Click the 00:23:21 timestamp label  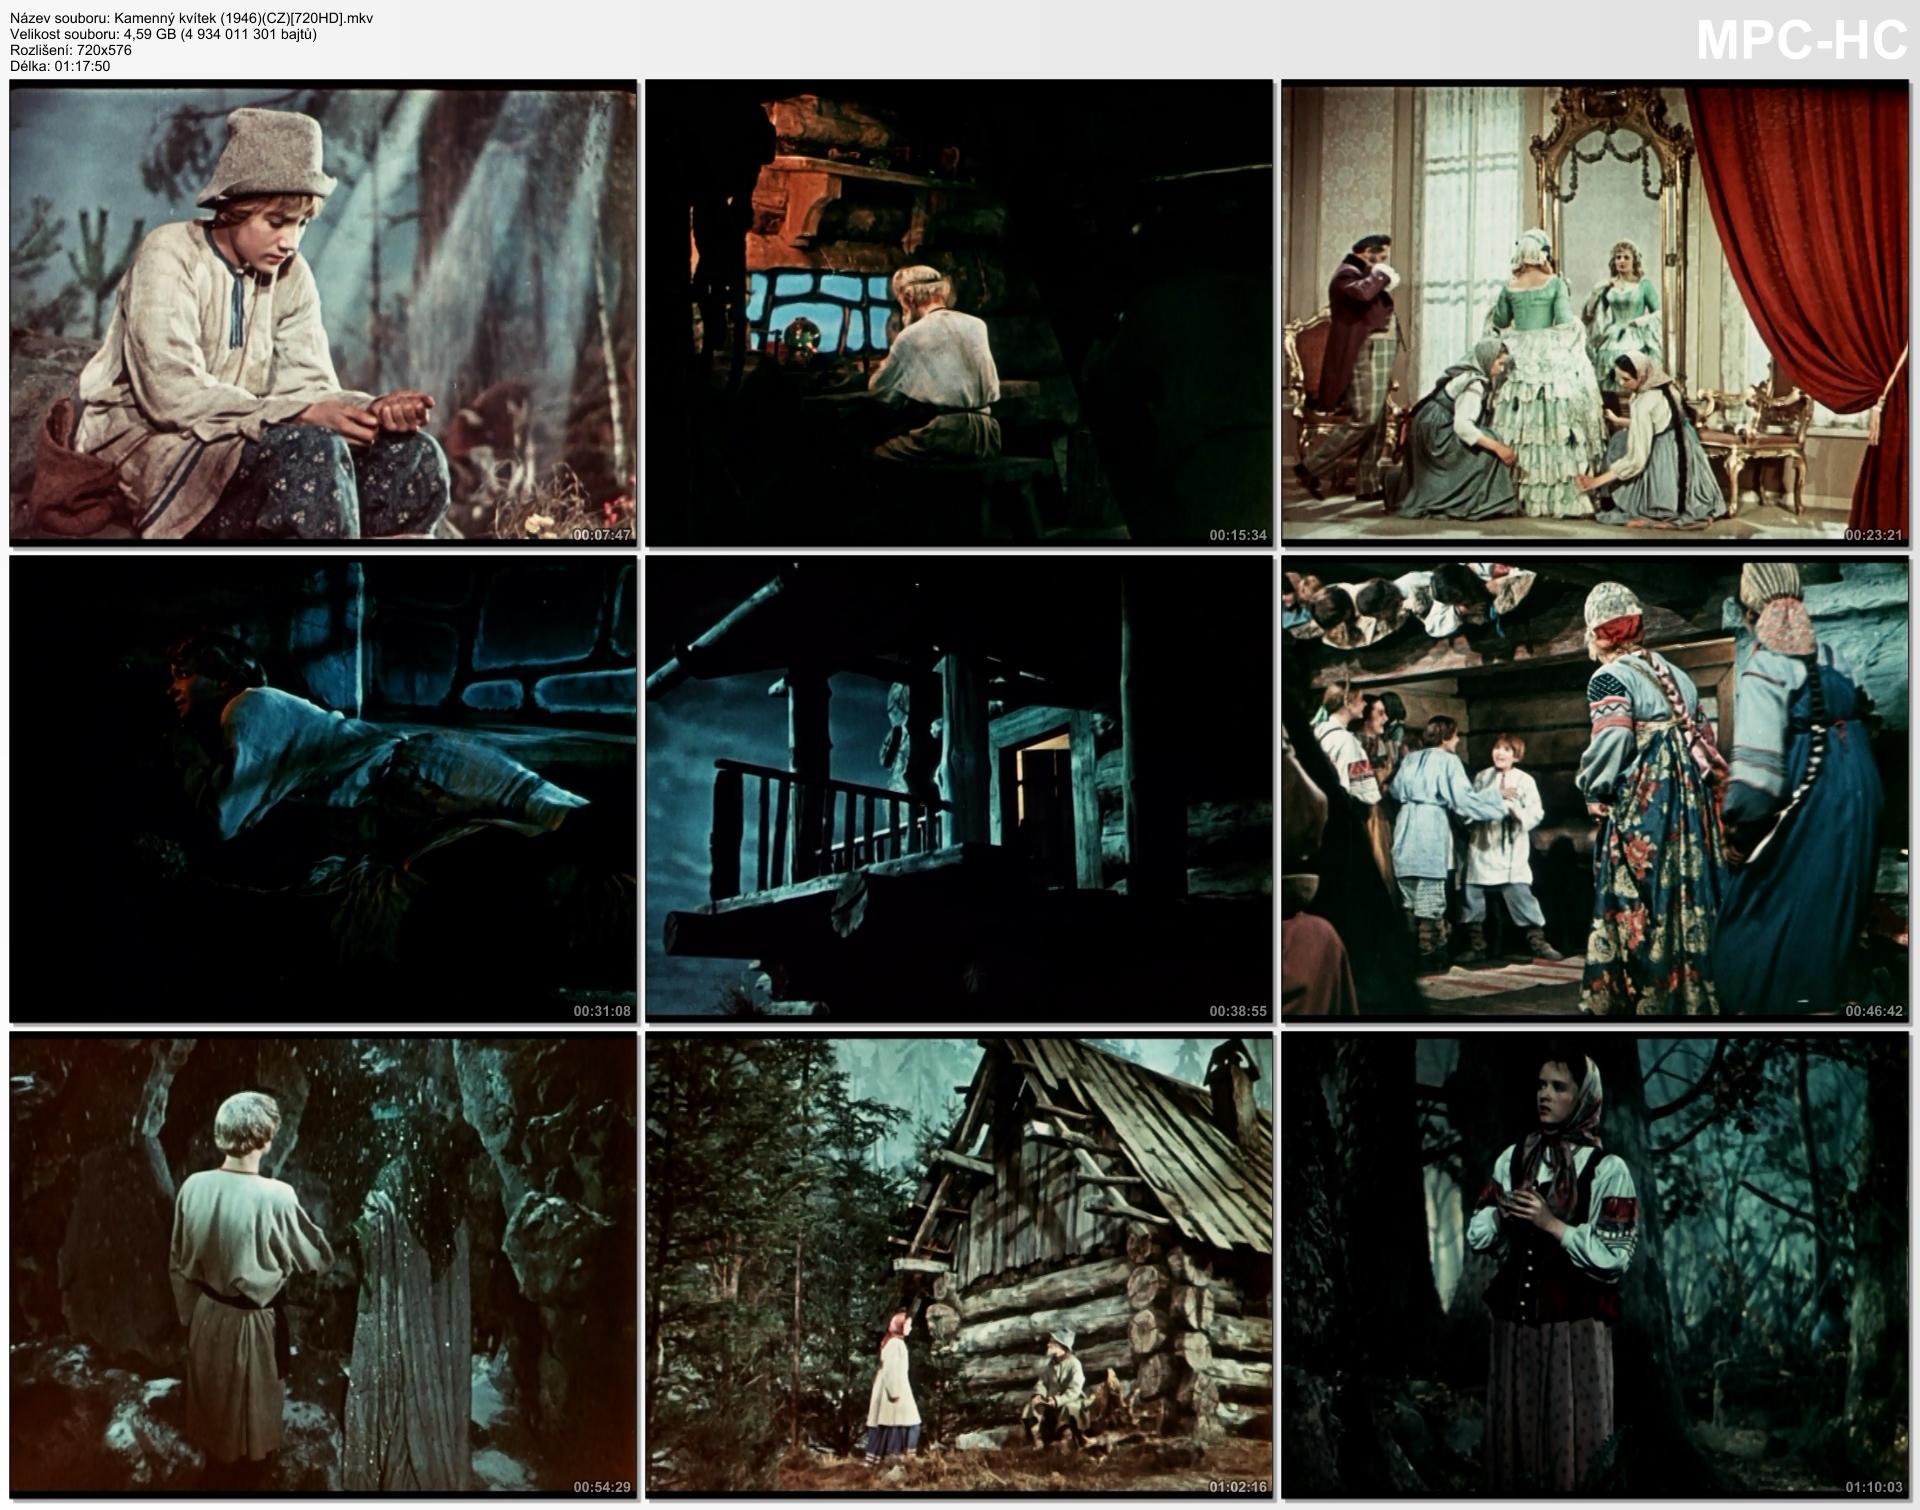tap(1875, 535)
